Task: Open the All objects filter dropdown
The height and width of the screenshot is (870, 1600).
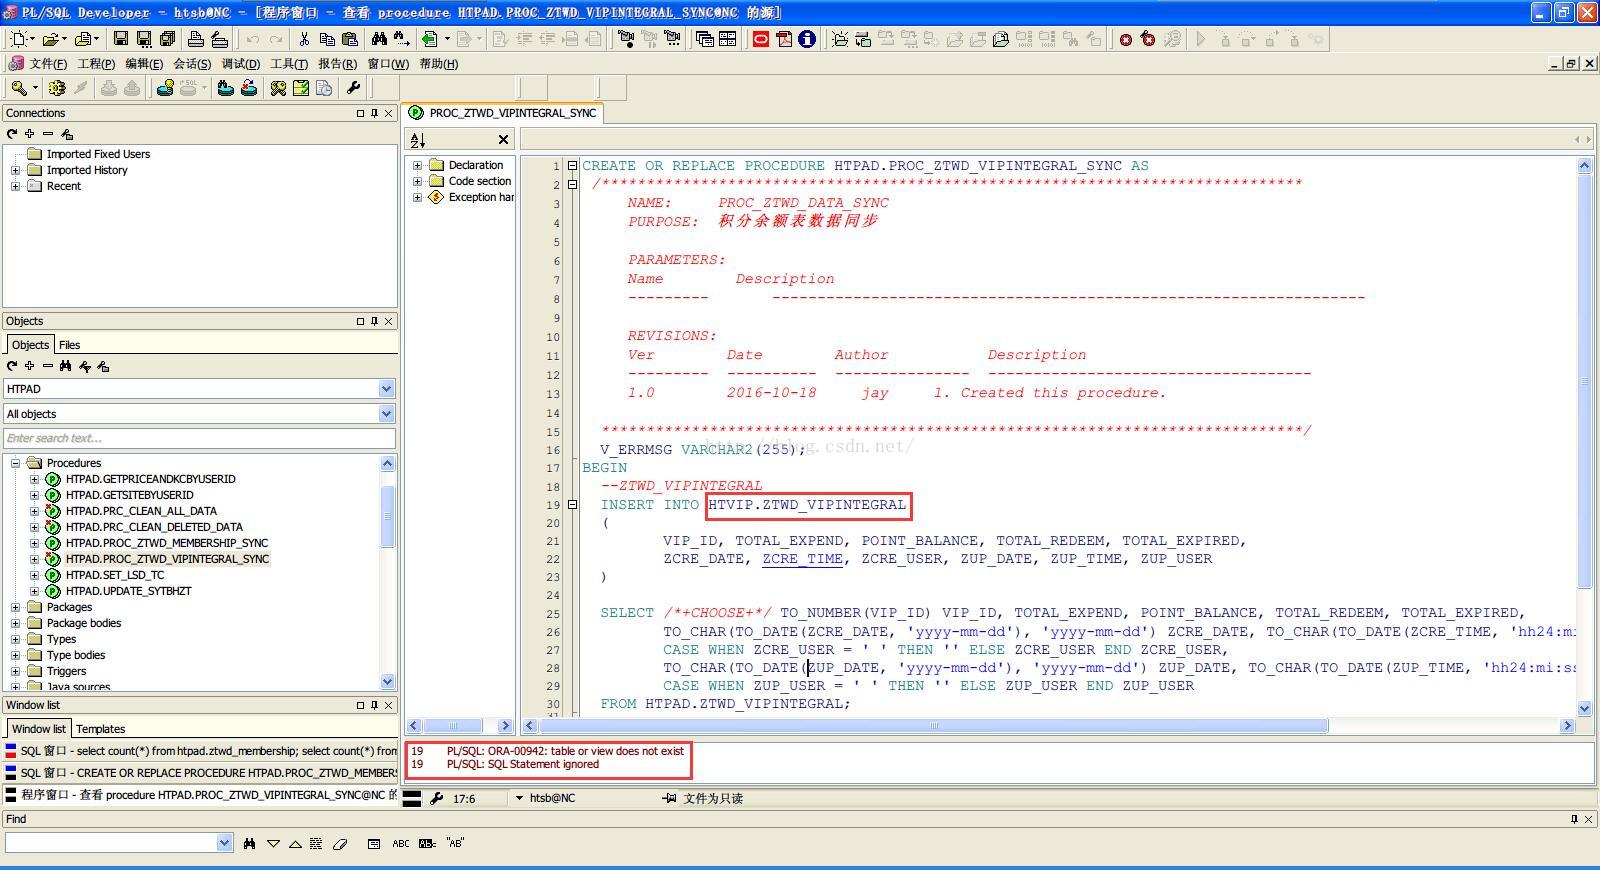Action: [x=387, y=414]
